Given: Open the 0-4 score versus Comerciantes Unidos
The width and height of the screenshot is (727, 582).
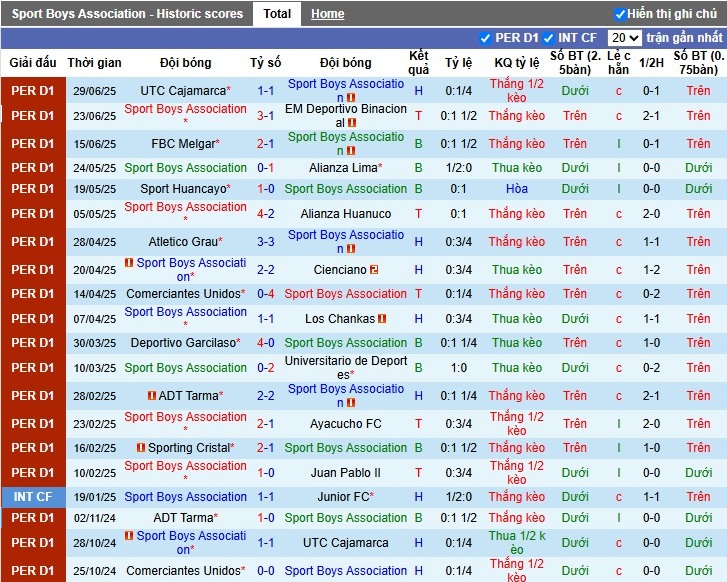Looking at the screenshot, I should coord(266,294).
